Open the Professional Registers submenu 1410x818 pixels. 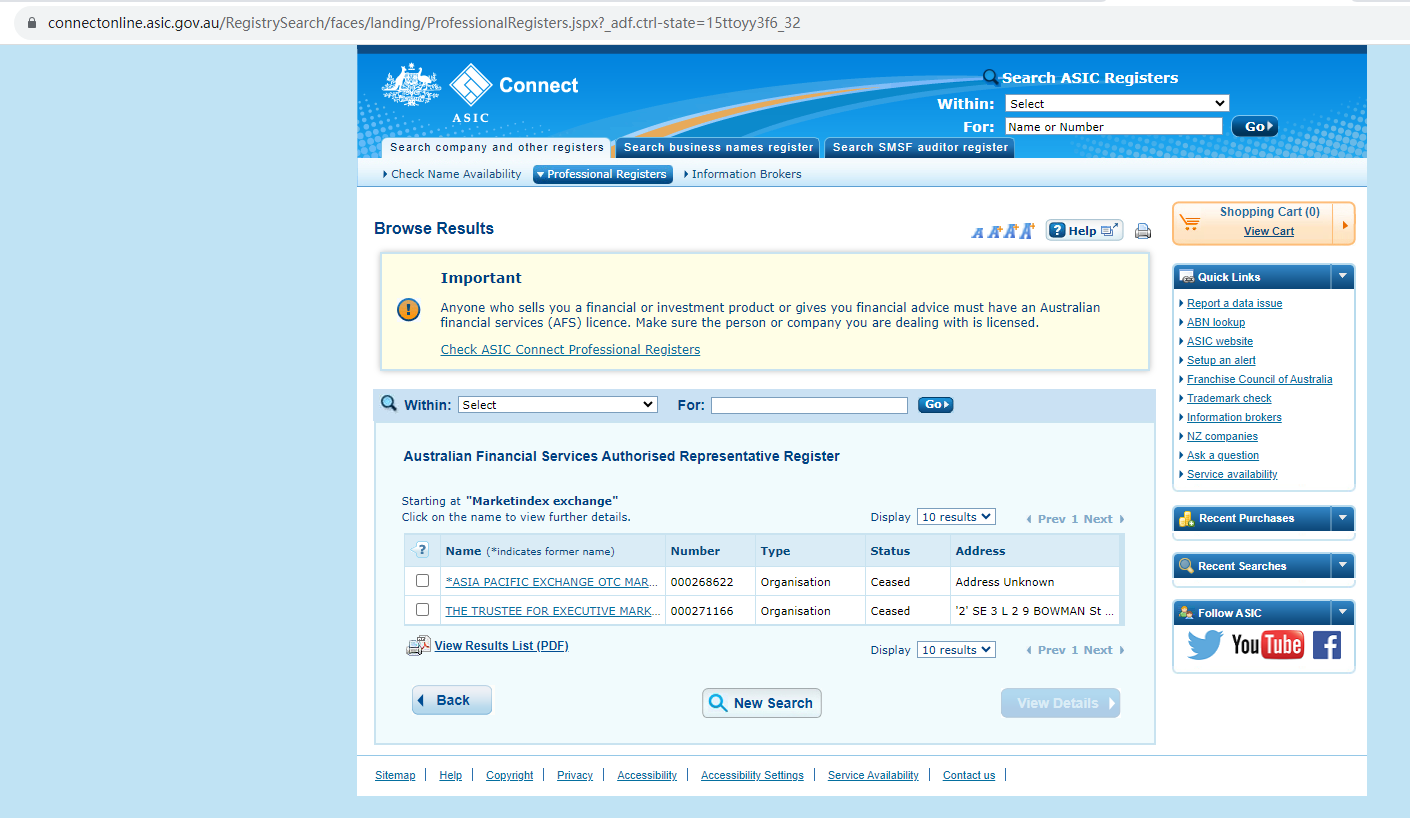coord(602,174)
